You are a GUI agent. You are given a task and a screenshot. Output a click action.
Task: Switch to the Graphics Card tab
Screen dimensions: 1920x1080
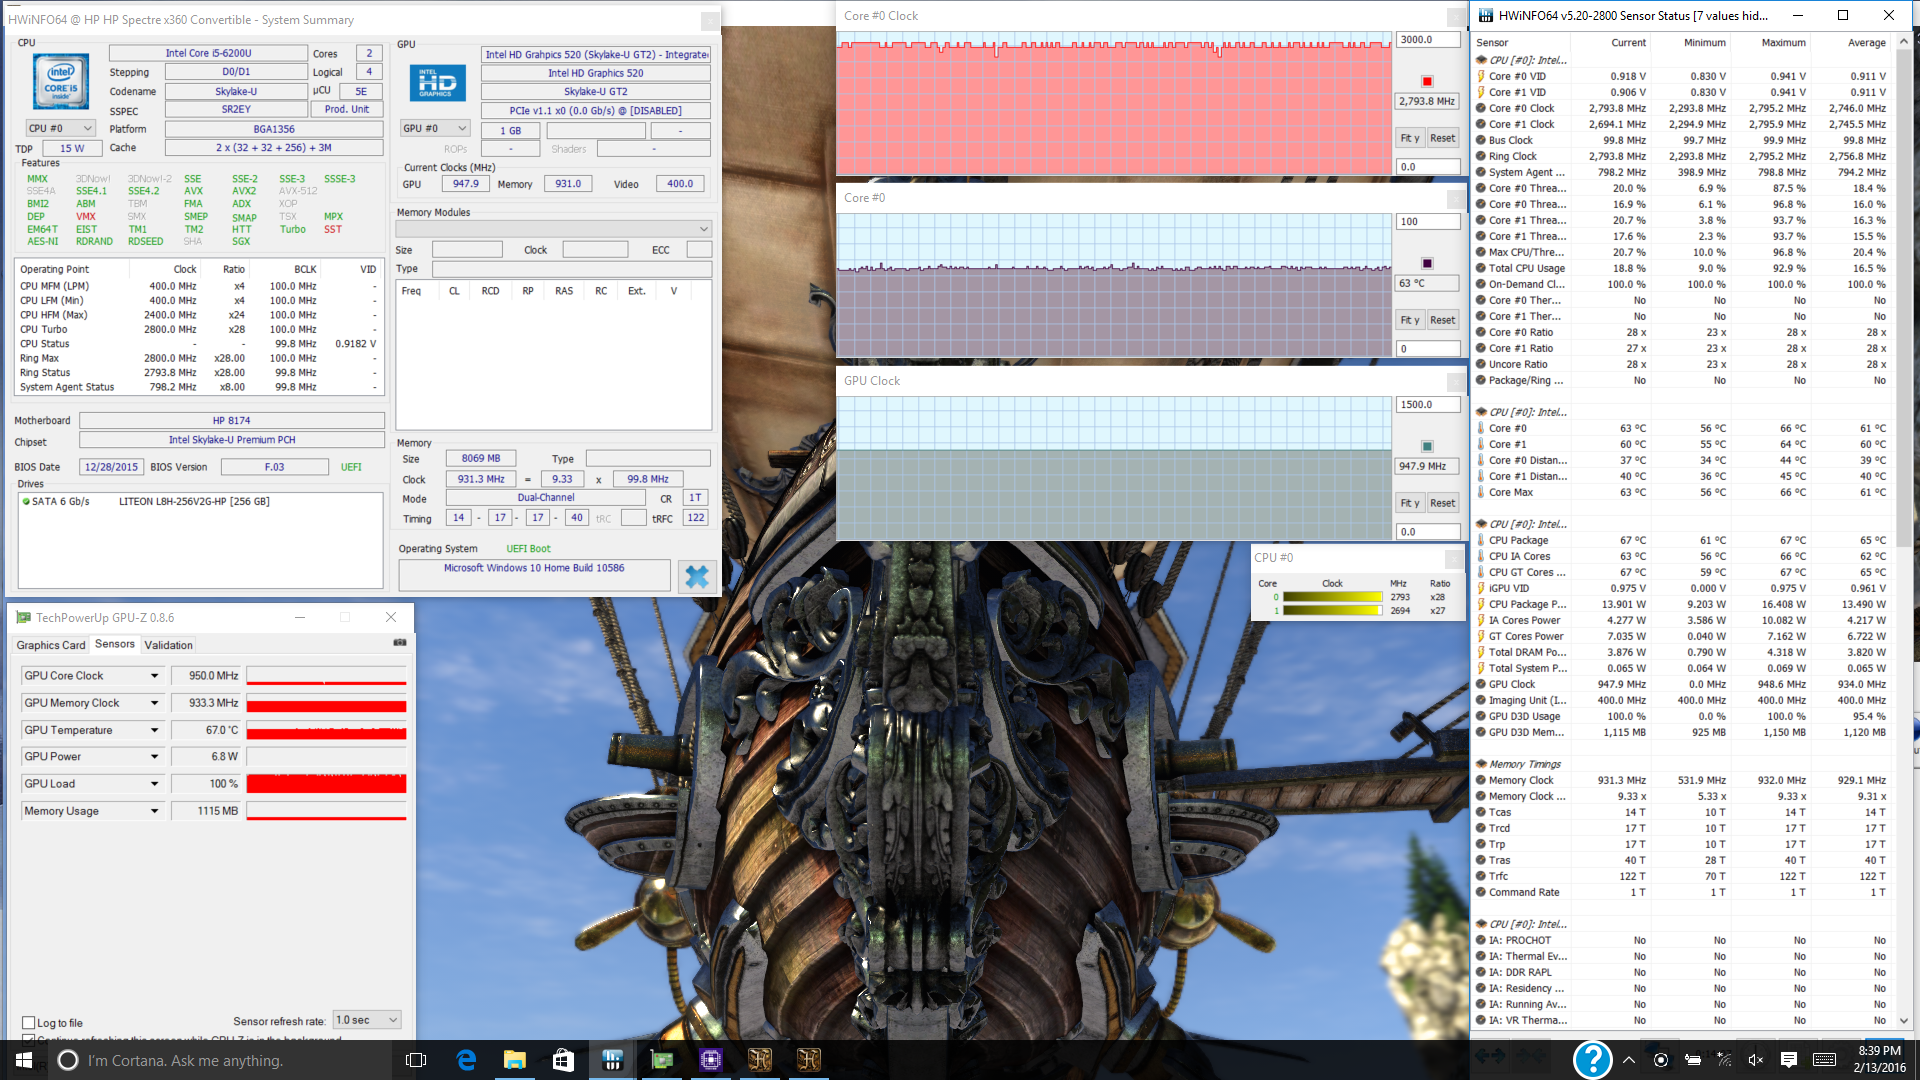click(x=51, y=645)
